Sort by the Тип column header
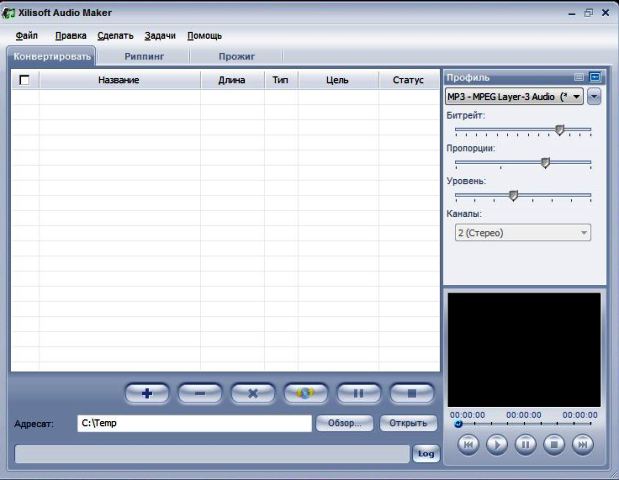Image resolution: width=619 pixels, height=480 pixels. pyautogui.click(x=281, y=80)
